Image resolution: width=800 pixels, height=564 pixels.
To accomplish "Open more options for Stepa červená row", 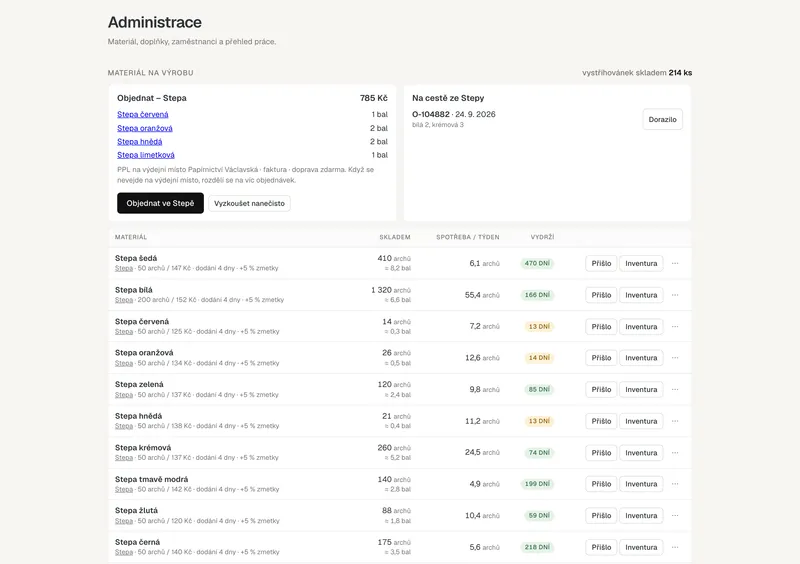I will click(x=675, y=327).
